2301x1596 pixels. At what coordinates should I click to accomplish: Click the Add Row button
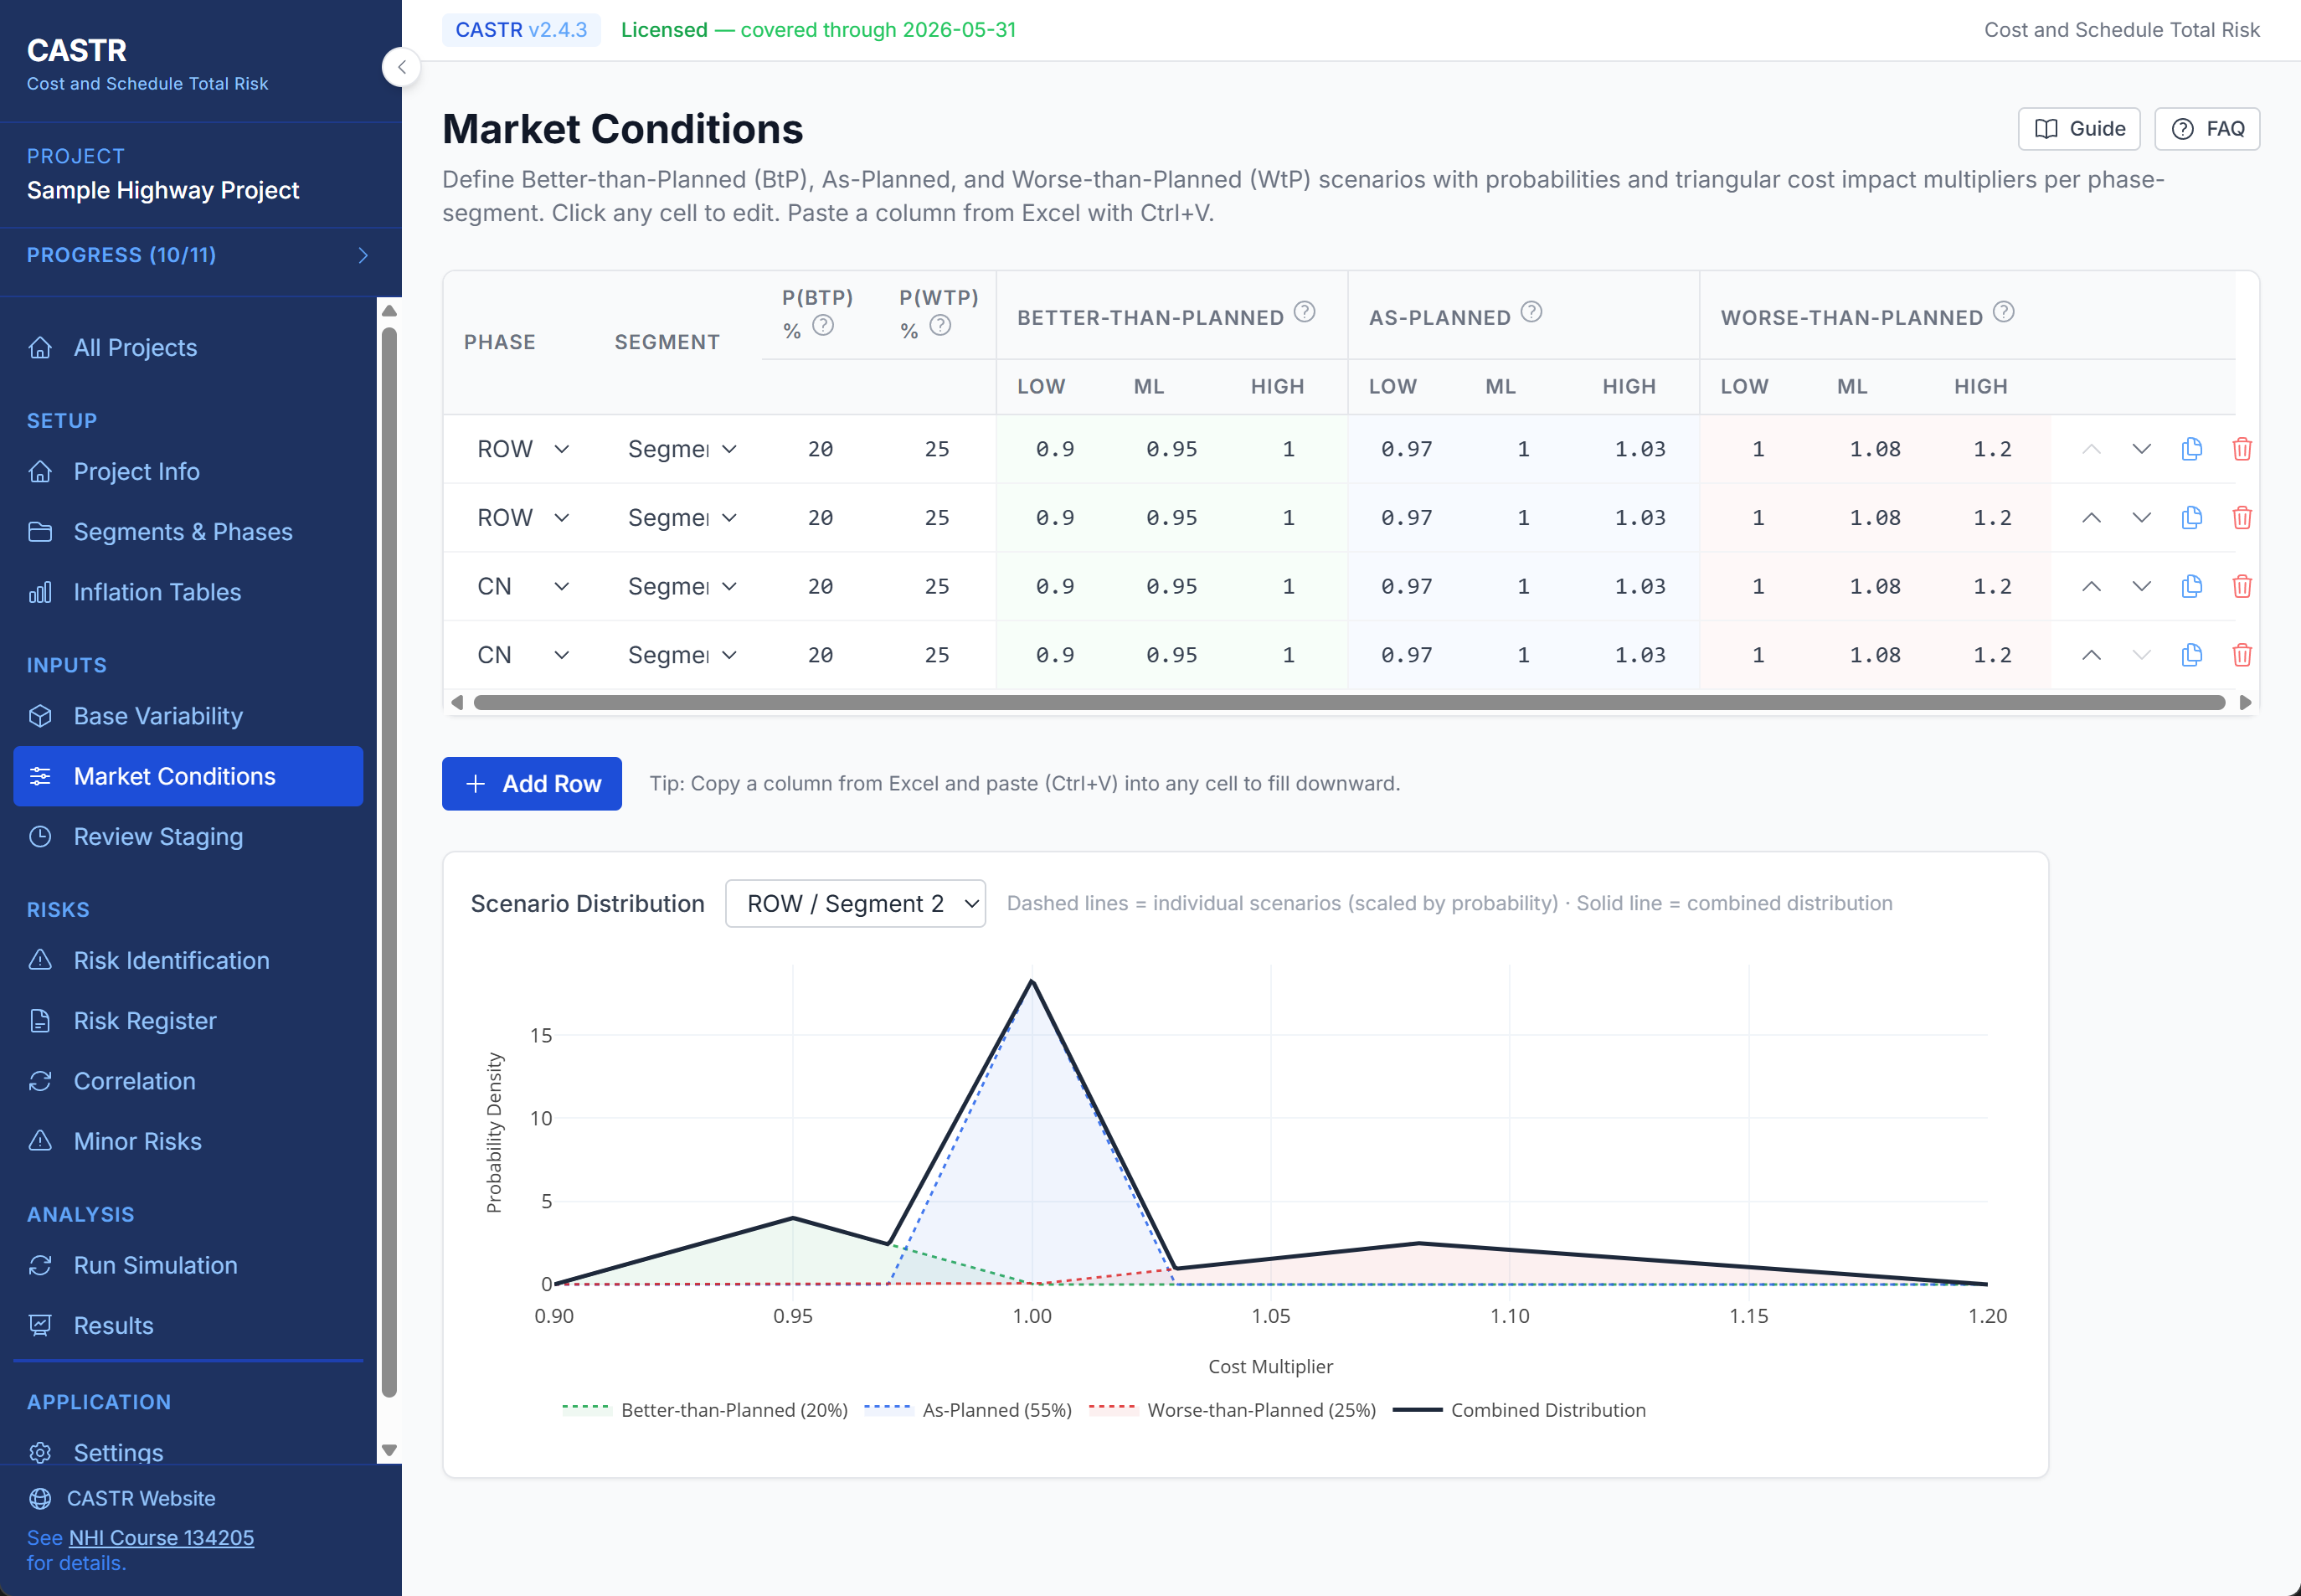[x=531, y=783]
